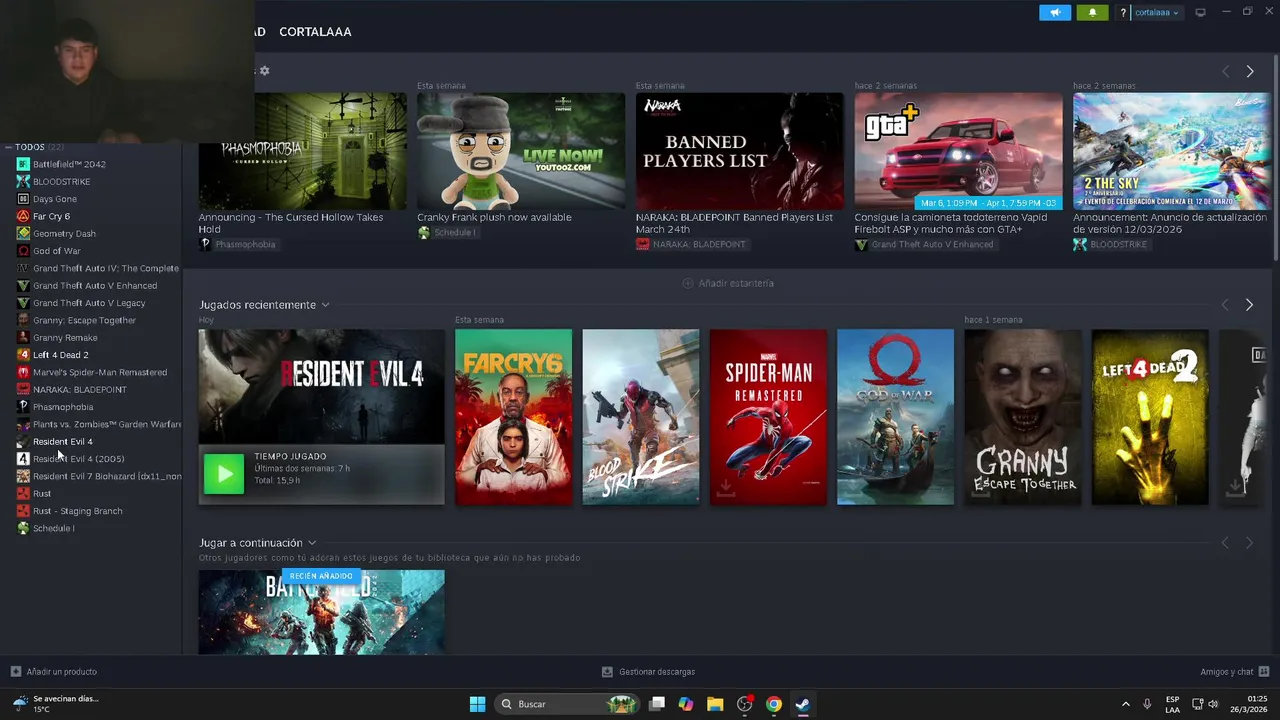Image resolution: width=1280 pixels, height=720 pixels.
Task: Select Grand Theft Auto IV: The Complete entry
Action: [106, 268]
